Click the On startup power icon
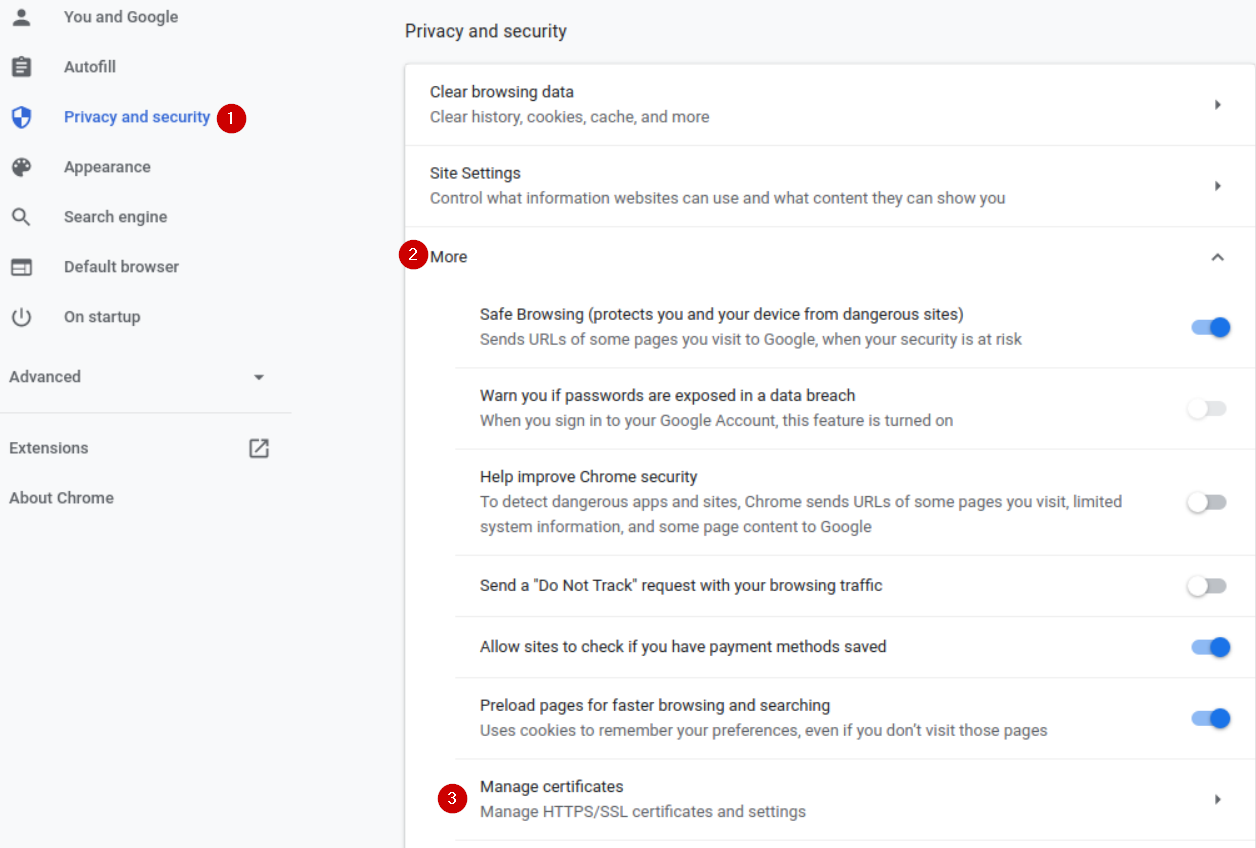This screenshot has height=848, width=1256. [x=21, y=317]
